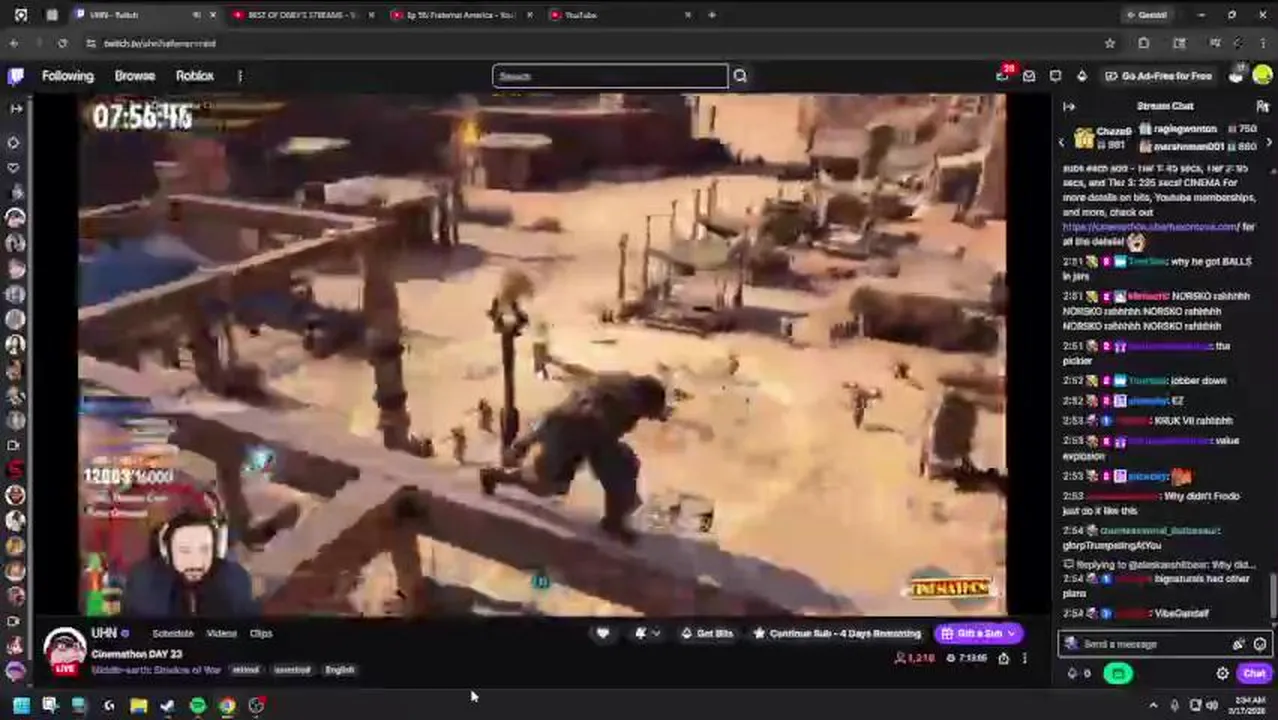Viewport: 1278px width, 720px height.
Task: Open the emote picker in chat box
Action: tap(1260, 644)
